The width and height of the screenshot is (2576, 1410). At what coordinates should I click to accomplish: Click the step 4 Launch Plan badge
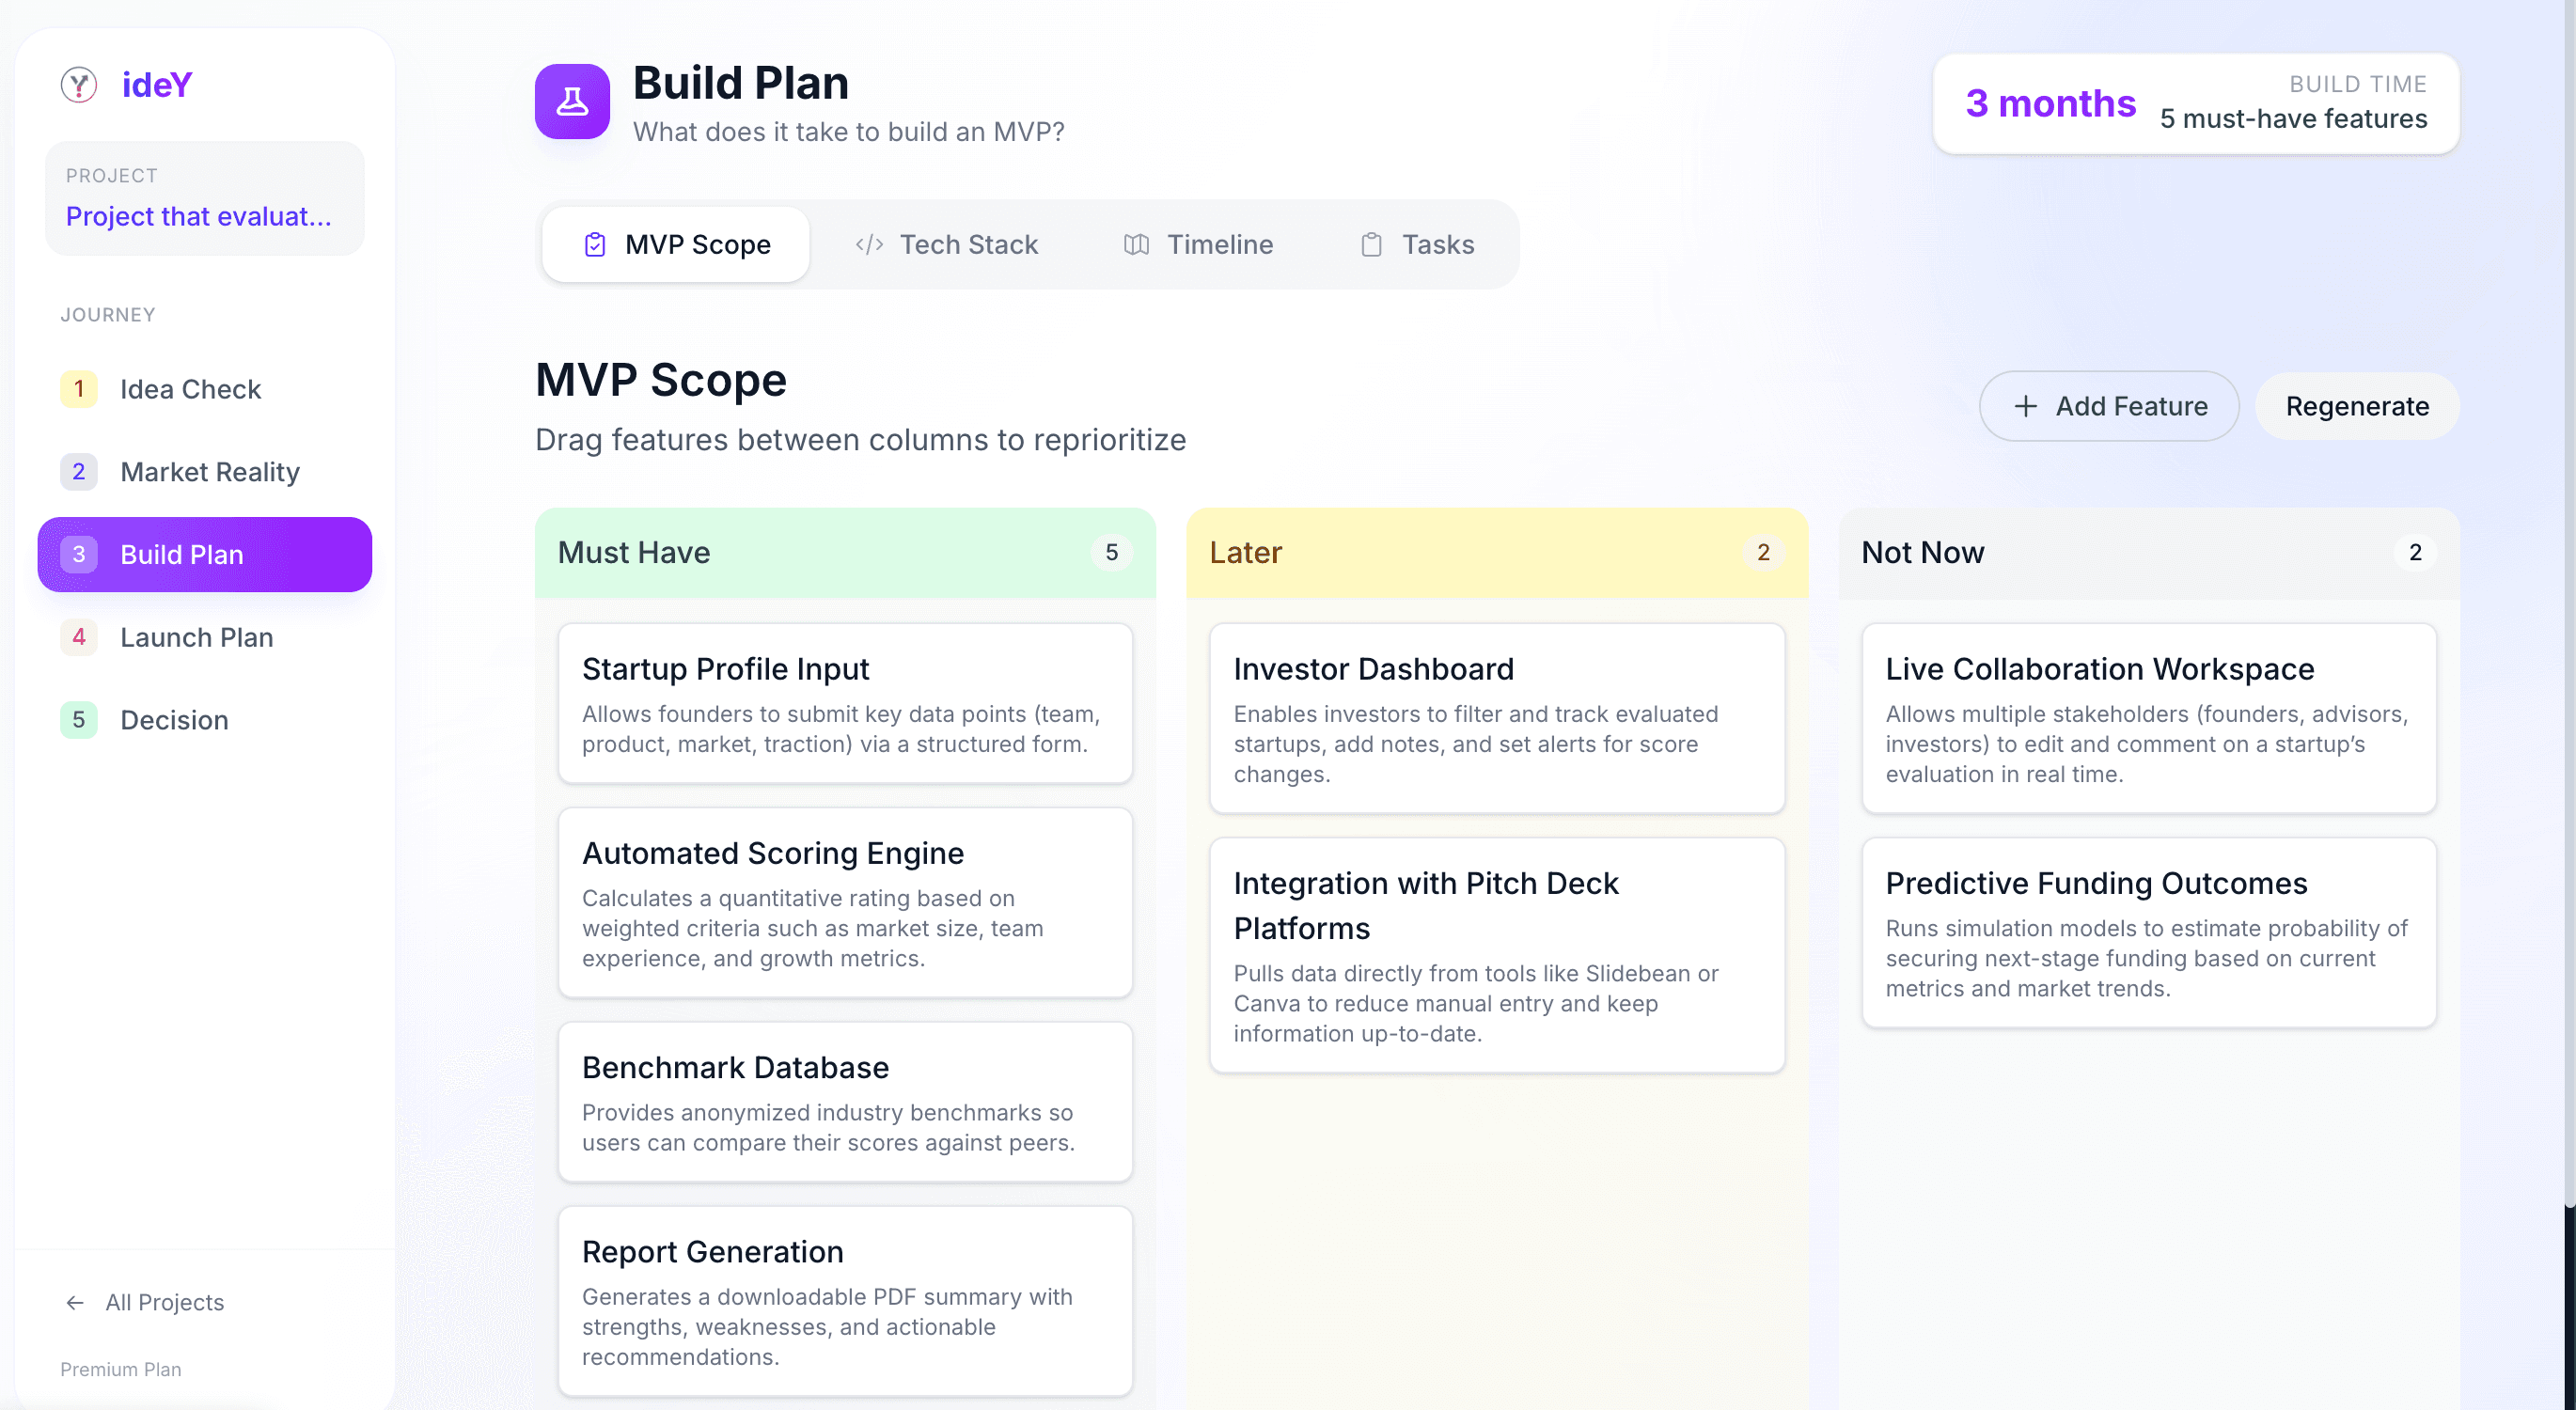78,637
